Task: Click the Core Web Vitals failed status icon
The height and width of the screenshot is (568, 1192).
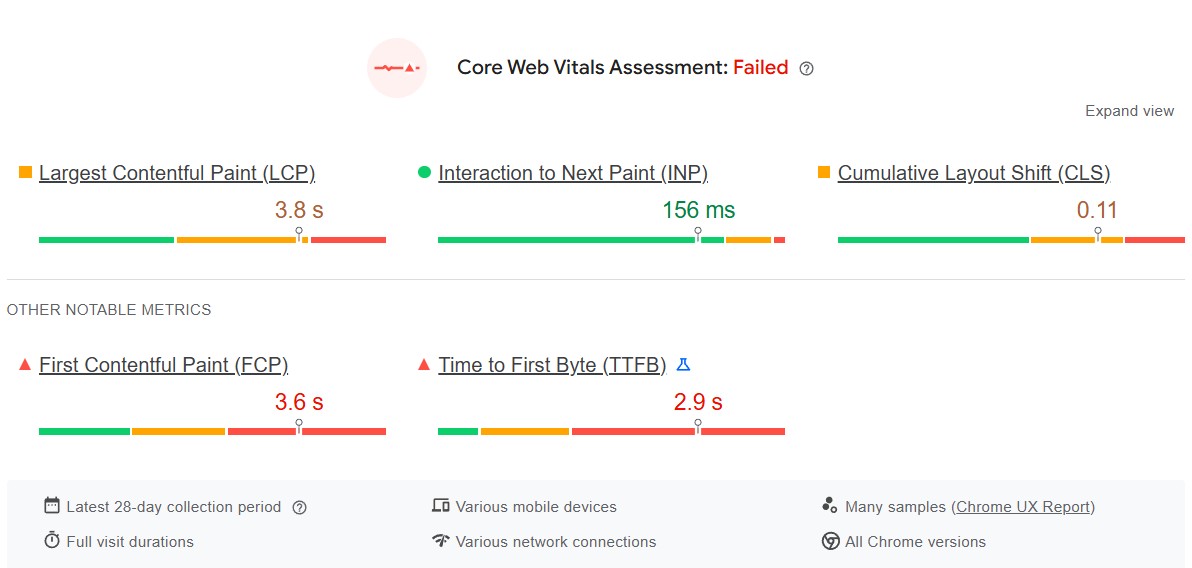Action: (397, 68)
